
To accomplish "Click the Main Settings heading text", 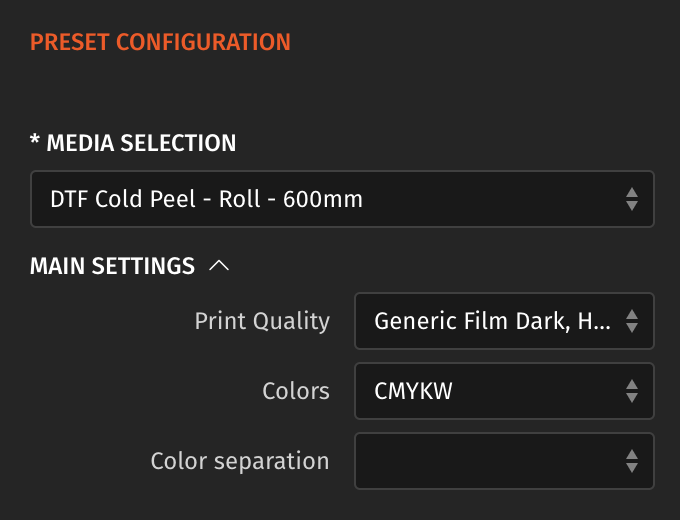I will 112,266.
